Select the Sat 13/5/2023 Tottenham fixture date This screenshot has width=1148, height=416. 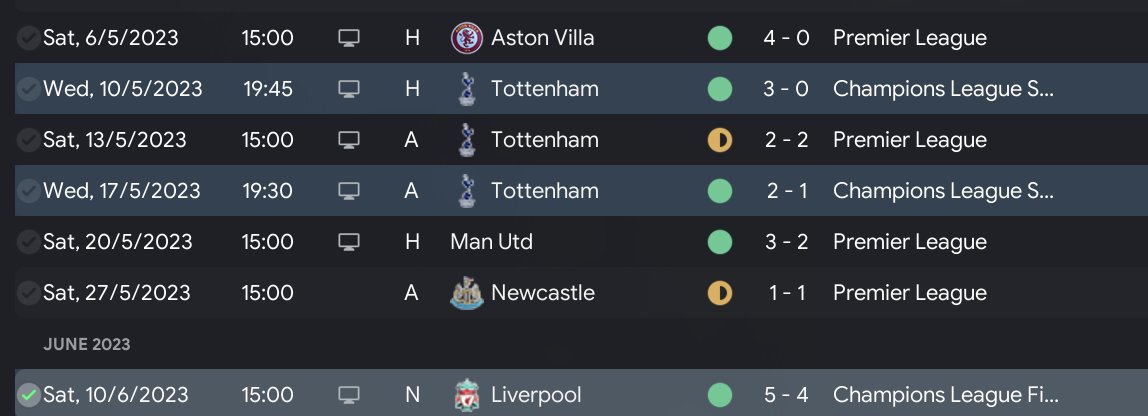click(x=114, y=140)
